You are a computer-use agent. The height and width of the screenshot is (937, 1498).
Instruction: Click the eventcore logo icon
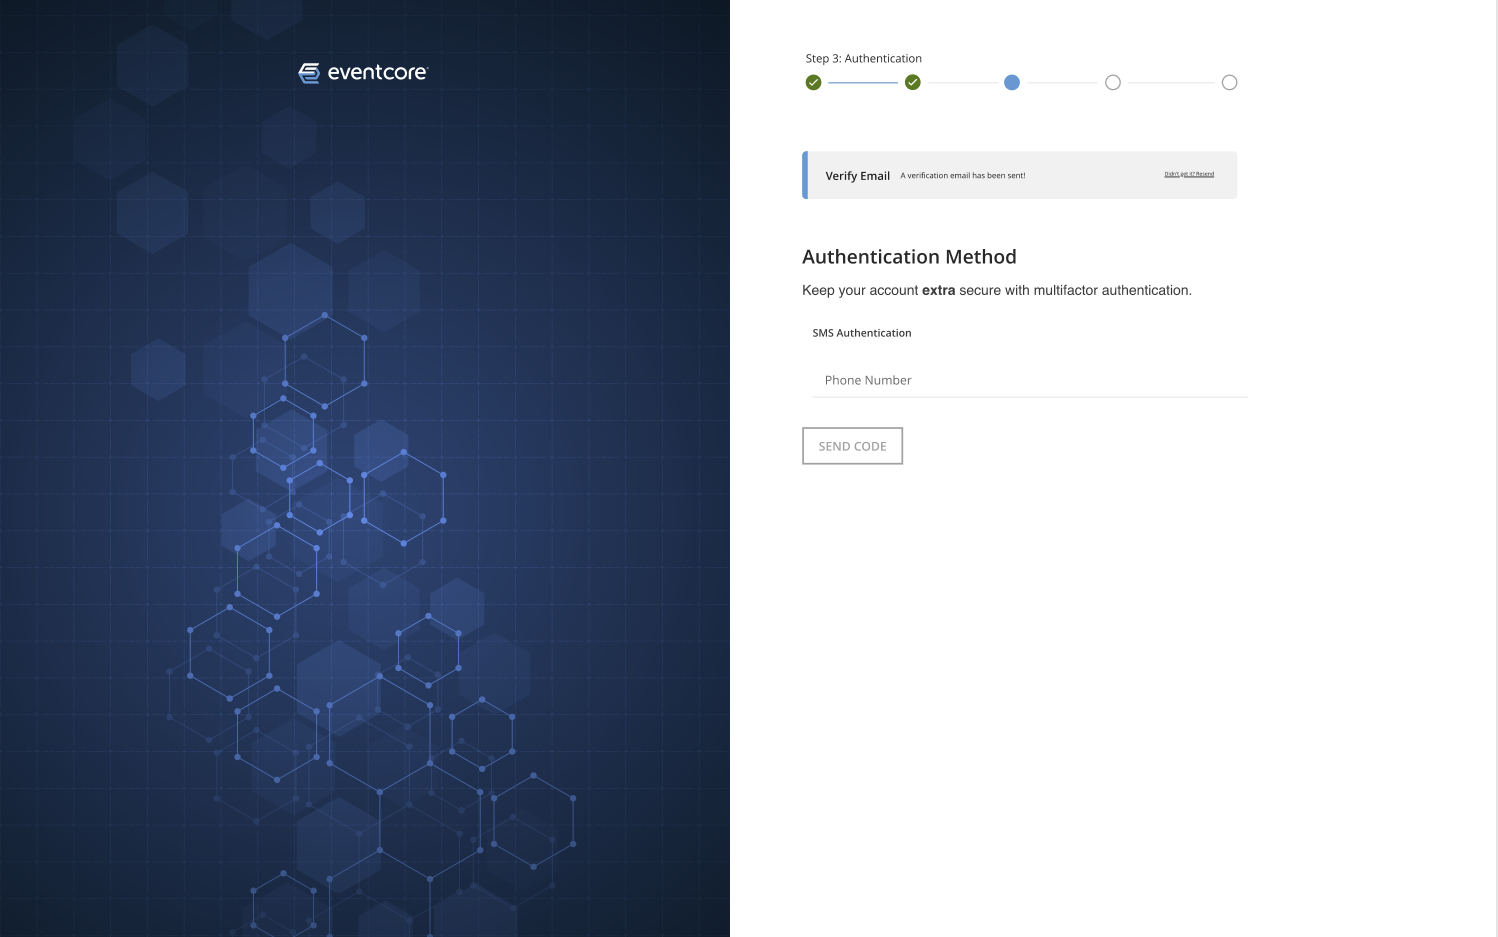tap(309, 73)
